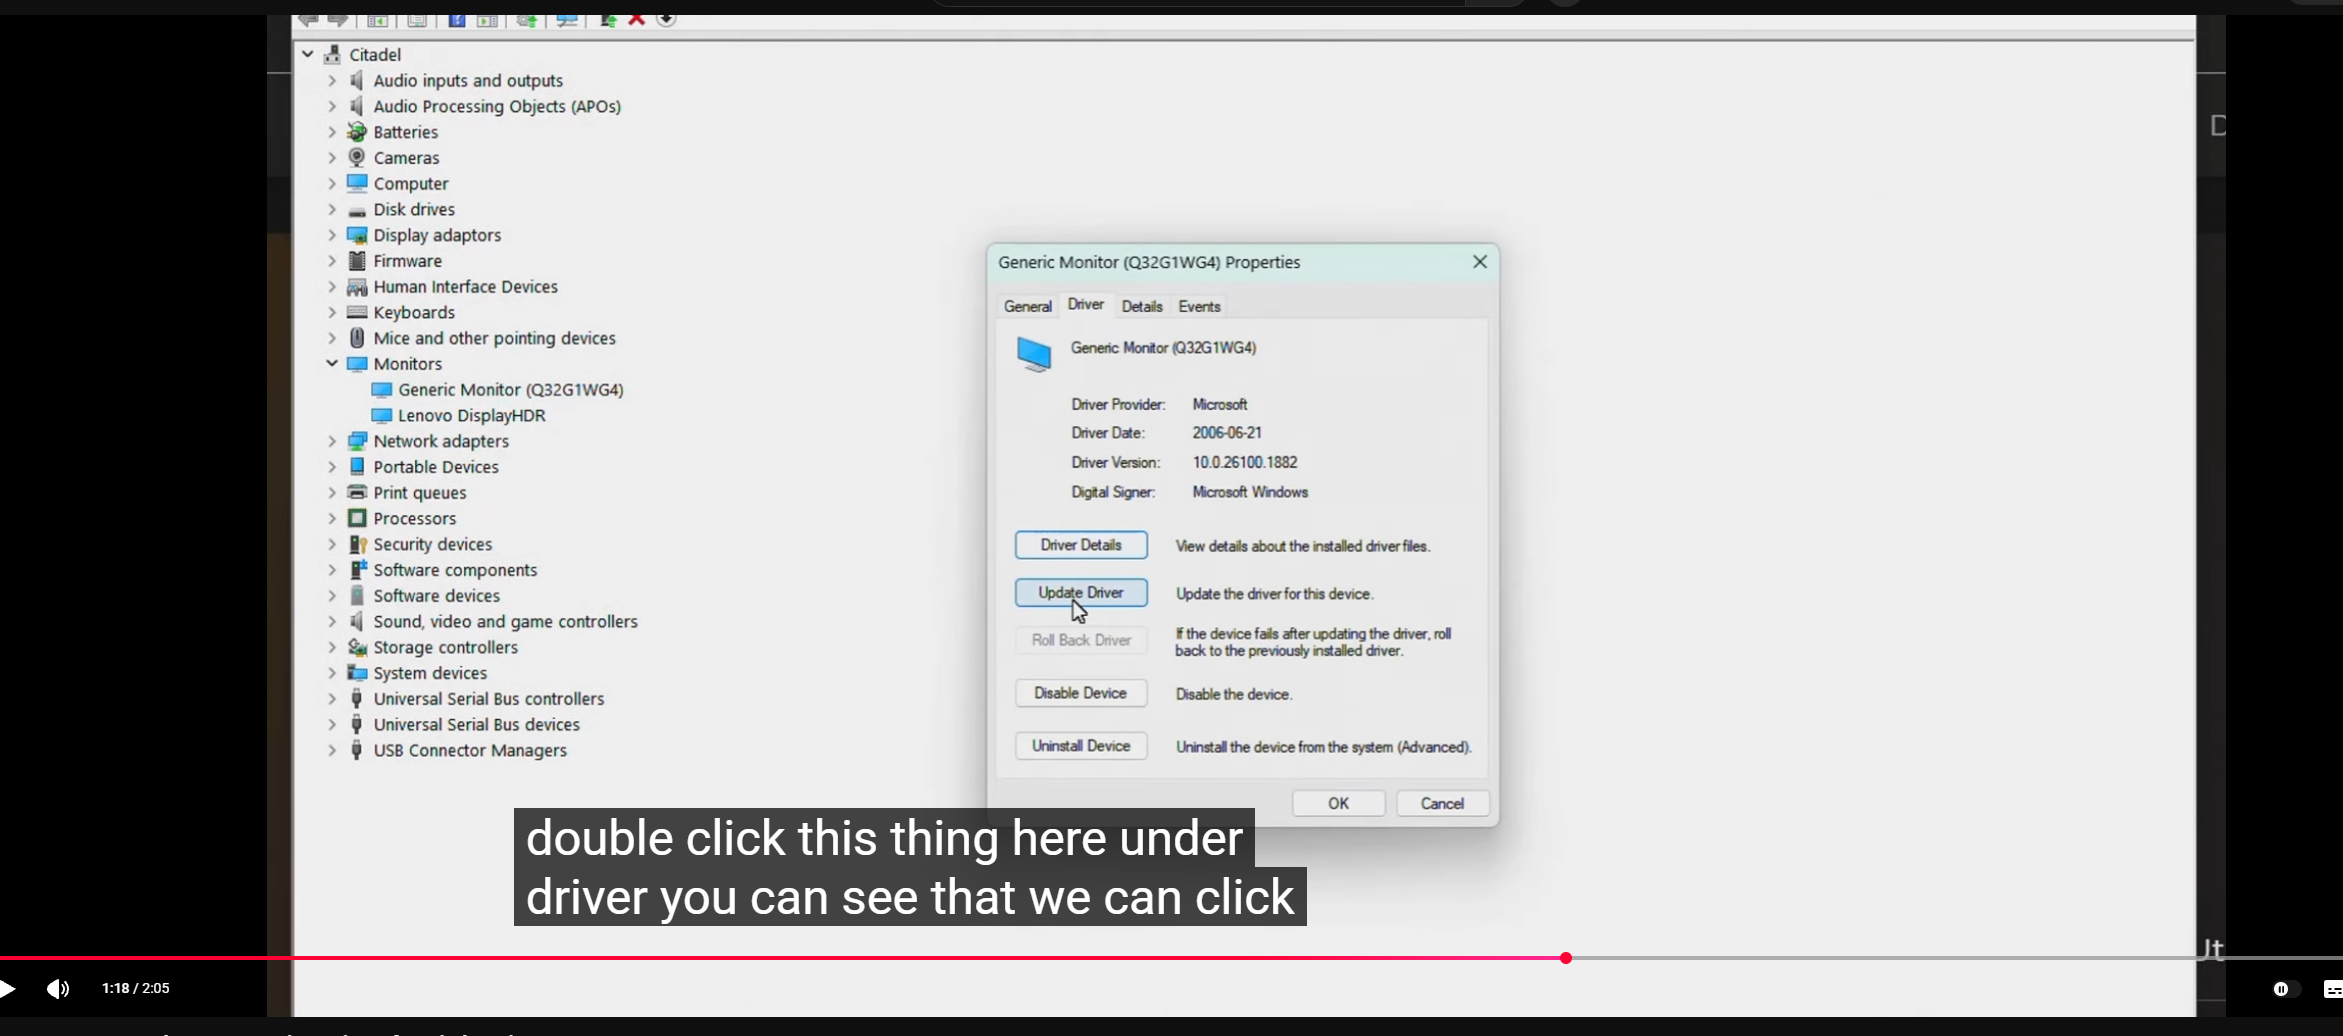The image size is (2343, 1036).
Task: Select Generic Monitor (Q32G1WG4) in the tree
Action: (x=510, y=390)
